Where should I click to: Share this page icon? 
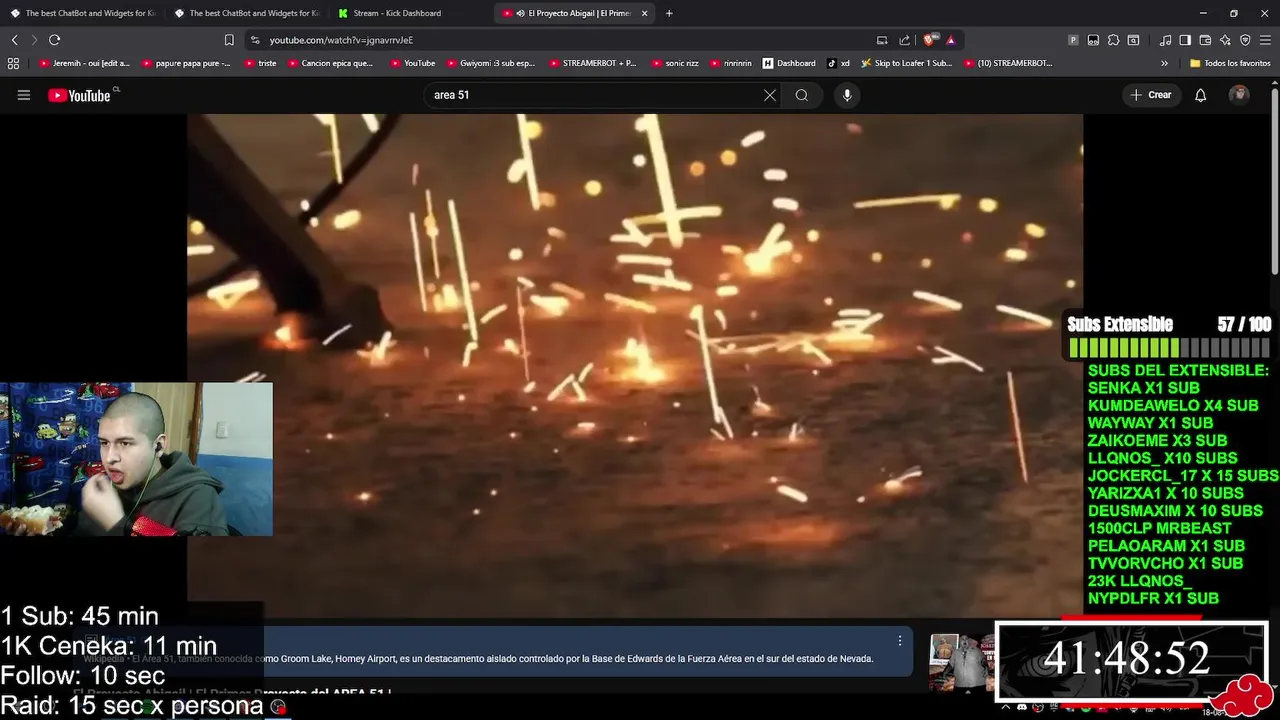pos(905,40)
